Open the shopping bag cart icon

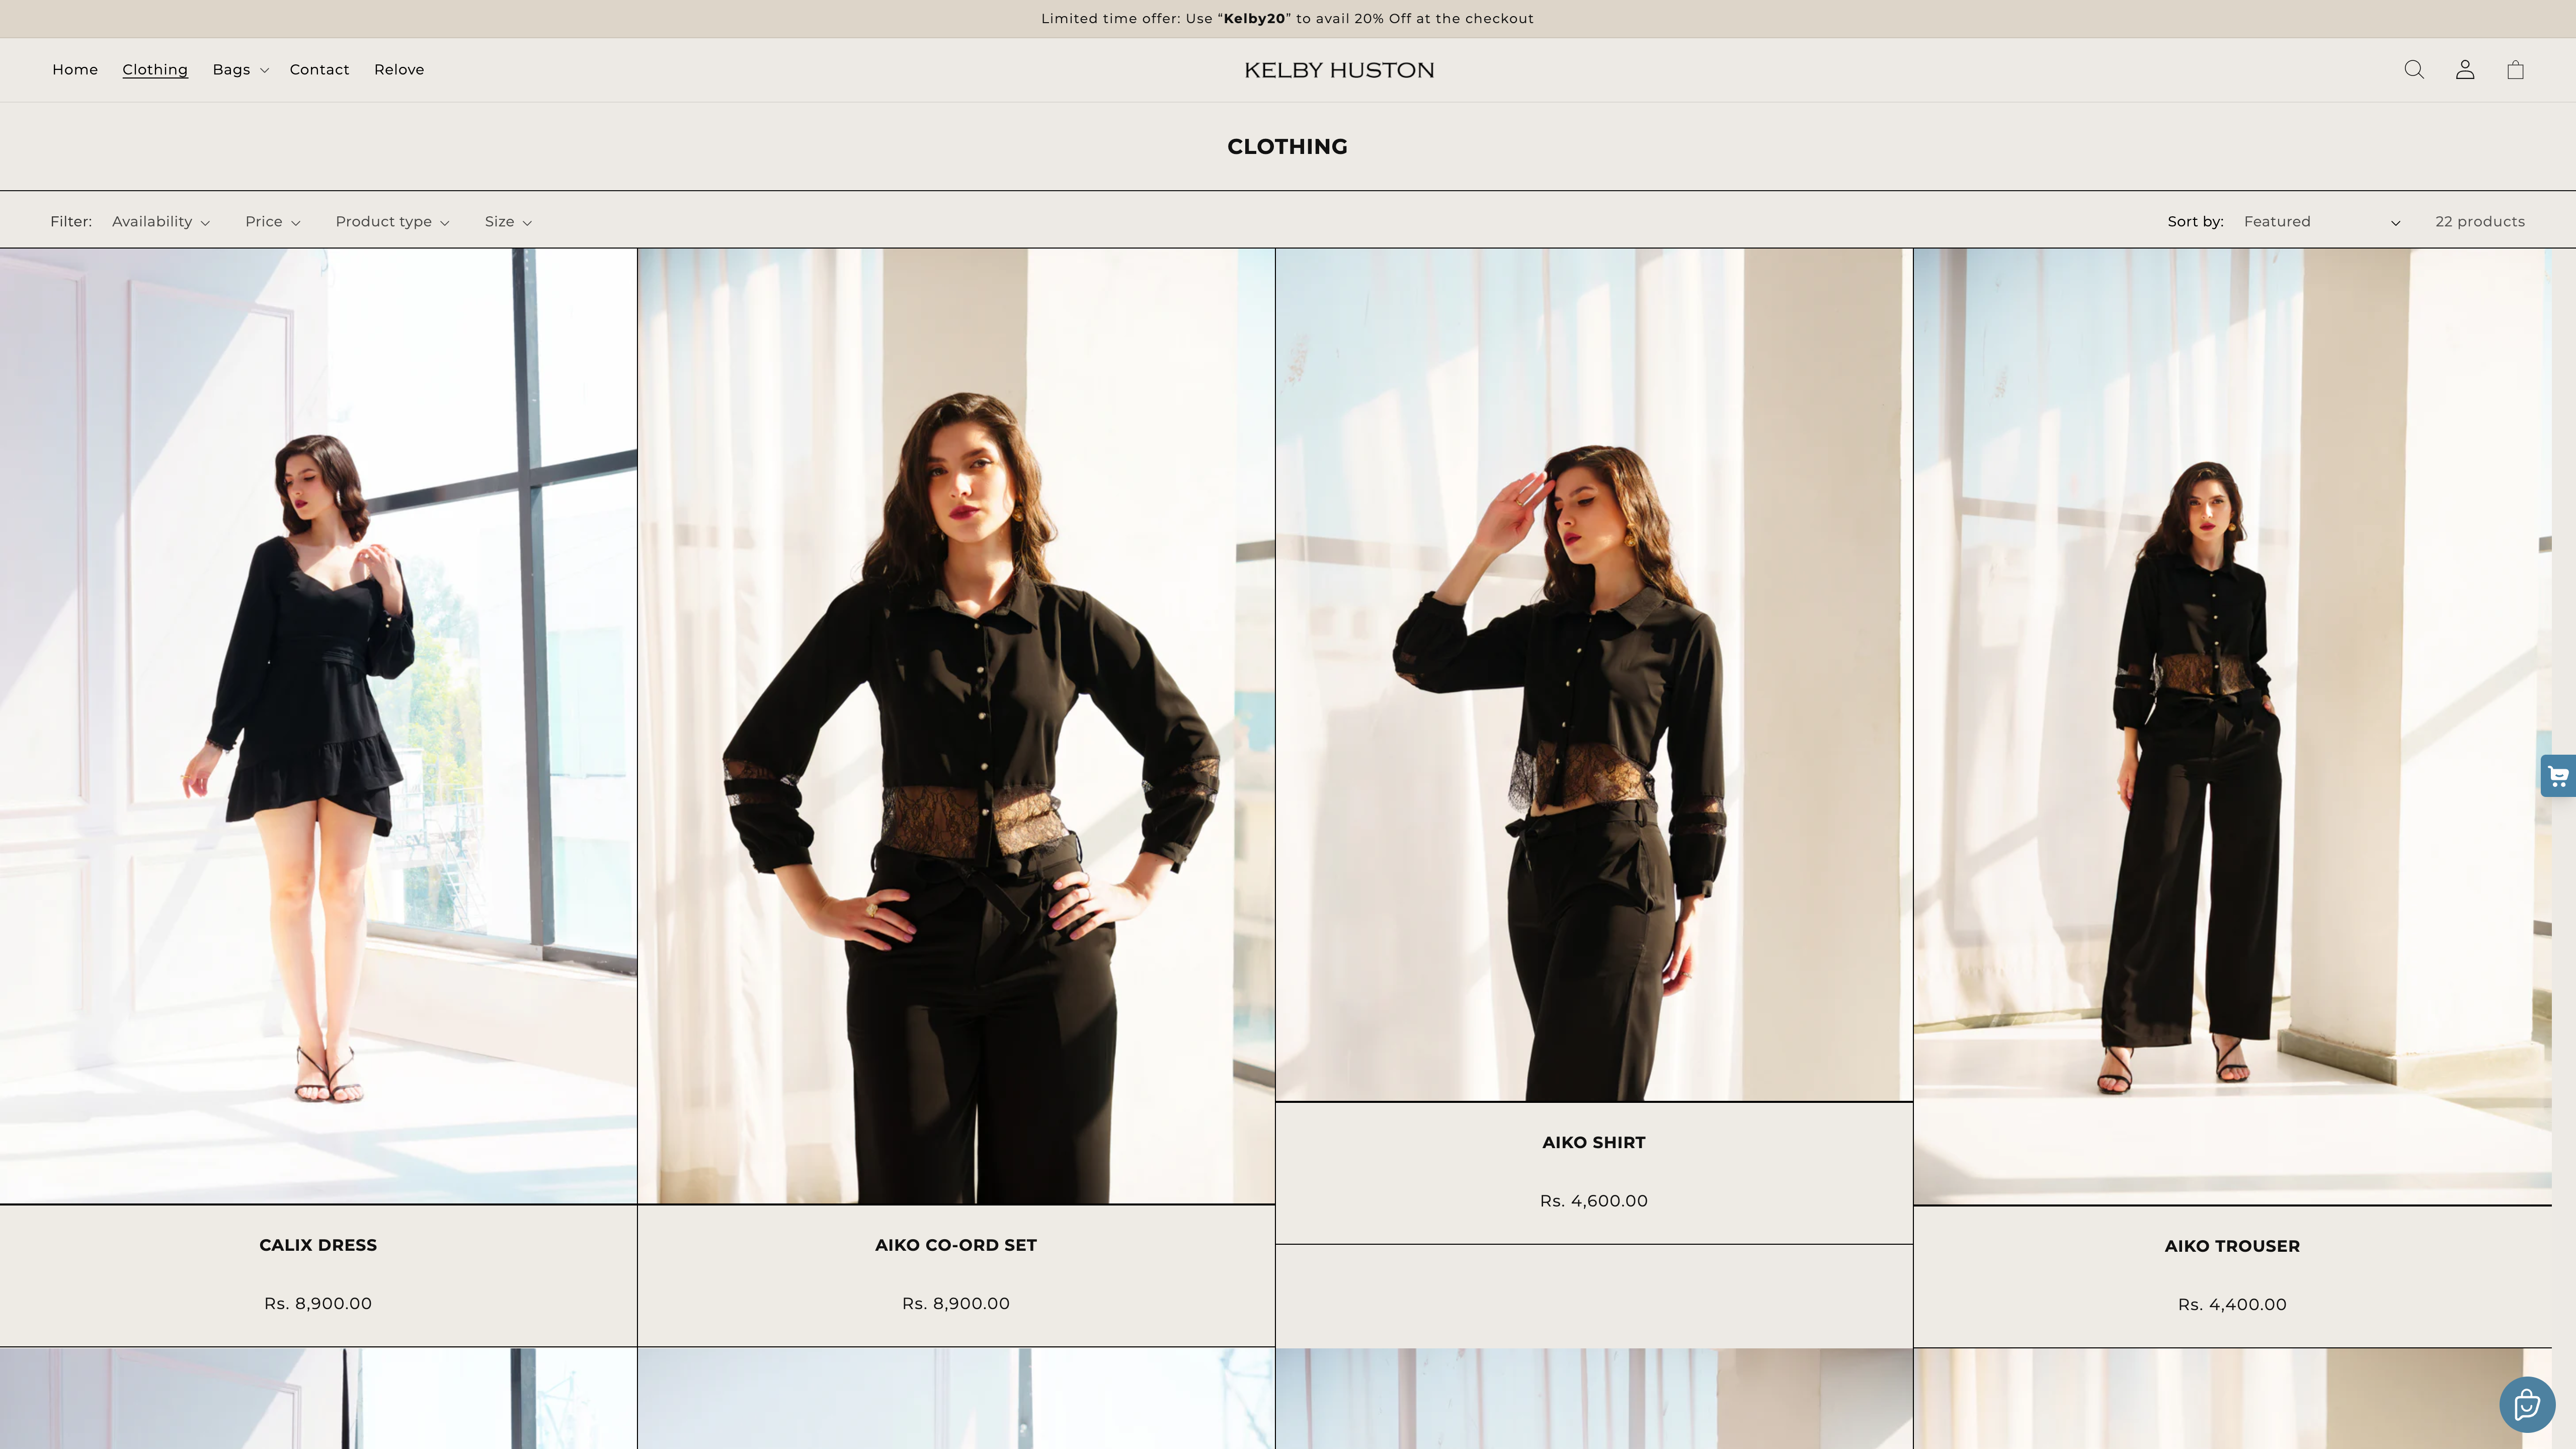click(x=2515, y=70)
